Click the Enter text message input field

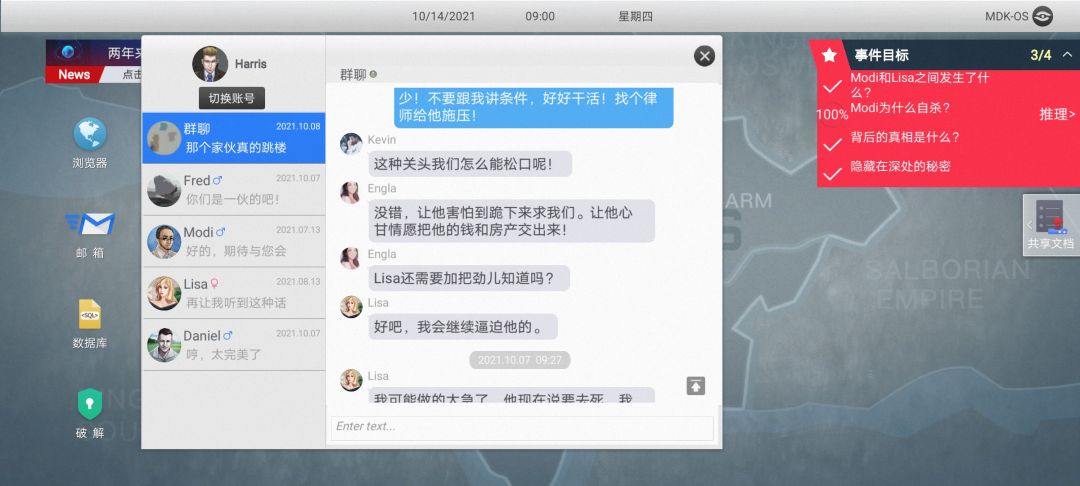tap(522, 427)
